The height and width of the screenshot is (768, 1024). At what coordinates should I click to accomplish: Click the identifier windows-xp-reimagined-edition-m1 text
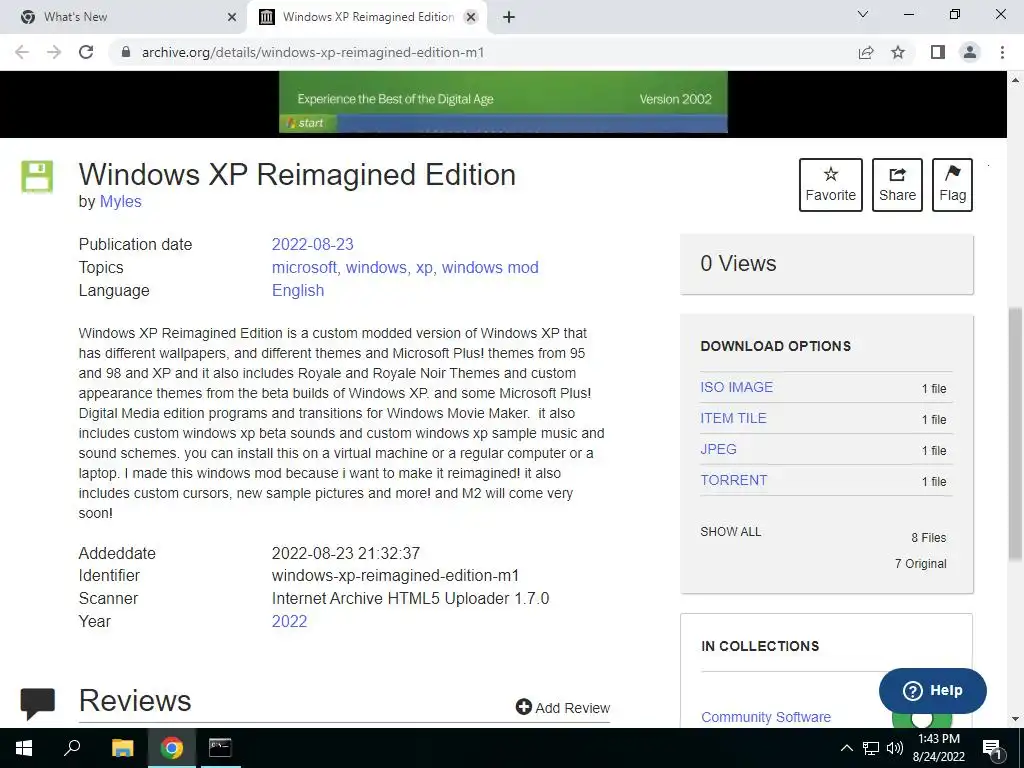(x=395, y=575)
